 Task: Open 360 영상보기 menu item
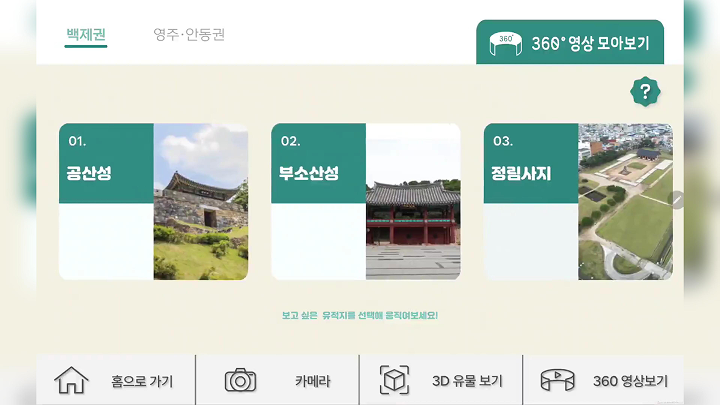coord(630,381)
